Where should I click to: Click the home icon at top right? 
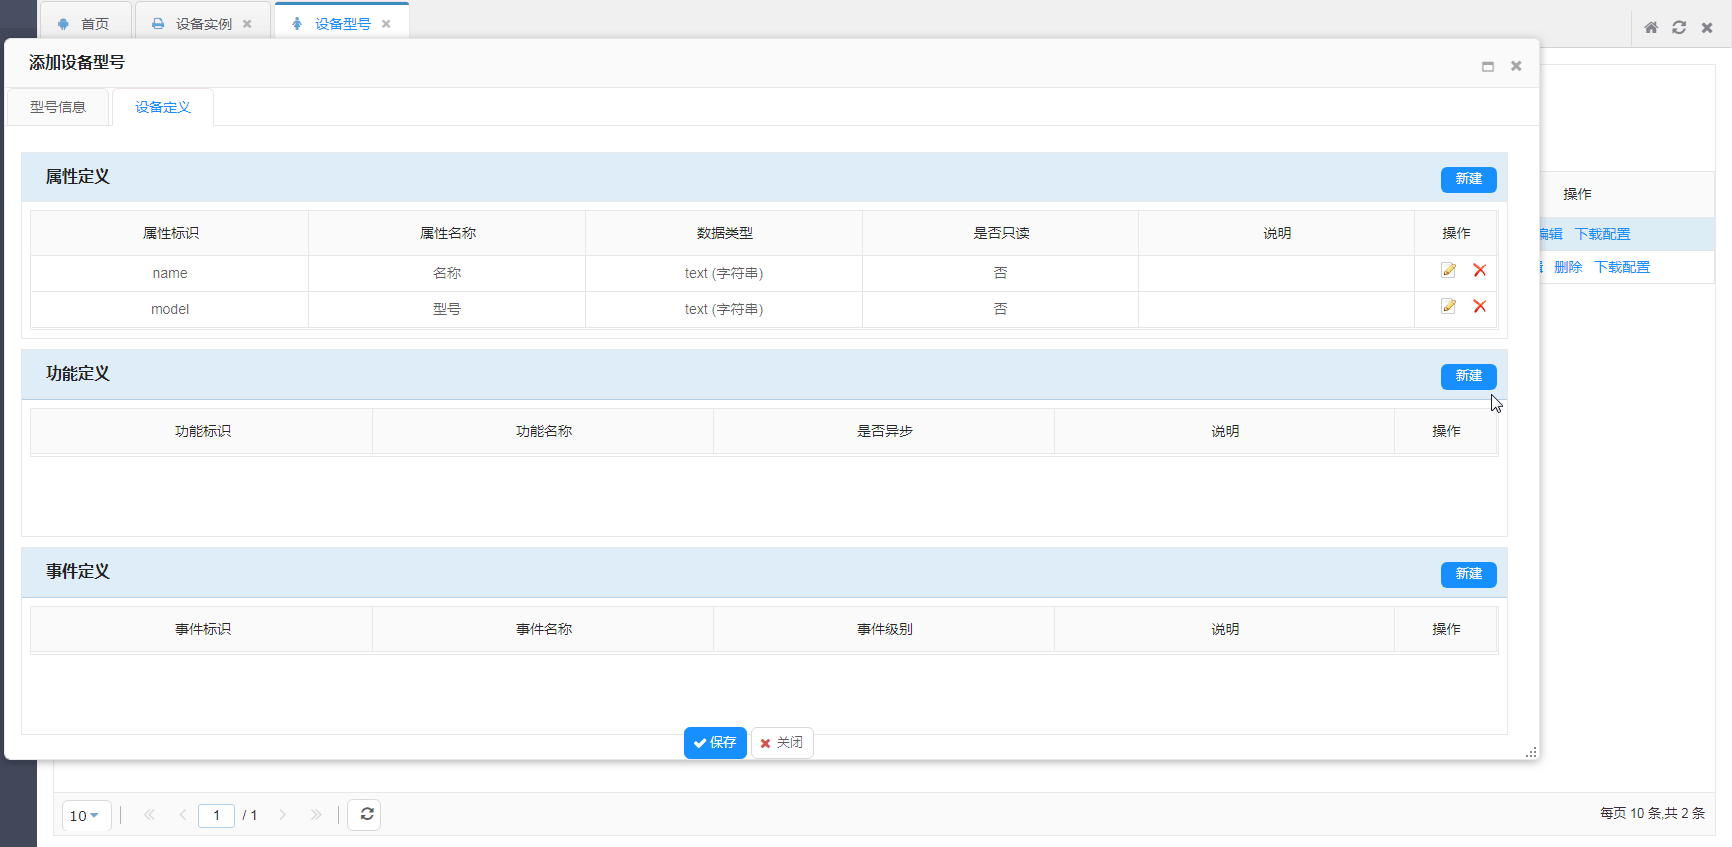(1651, 28)
